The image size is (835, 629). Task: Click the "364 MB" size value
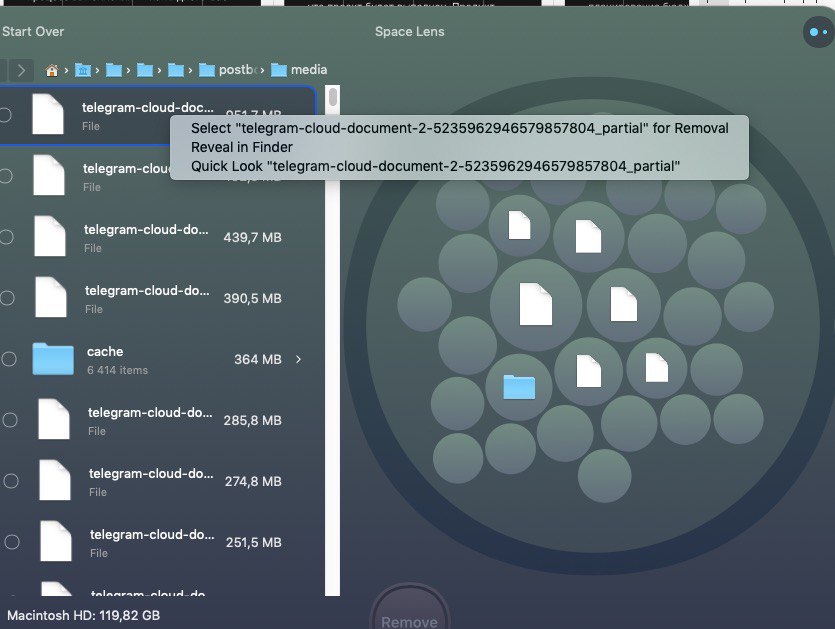(x=258, y=360)
